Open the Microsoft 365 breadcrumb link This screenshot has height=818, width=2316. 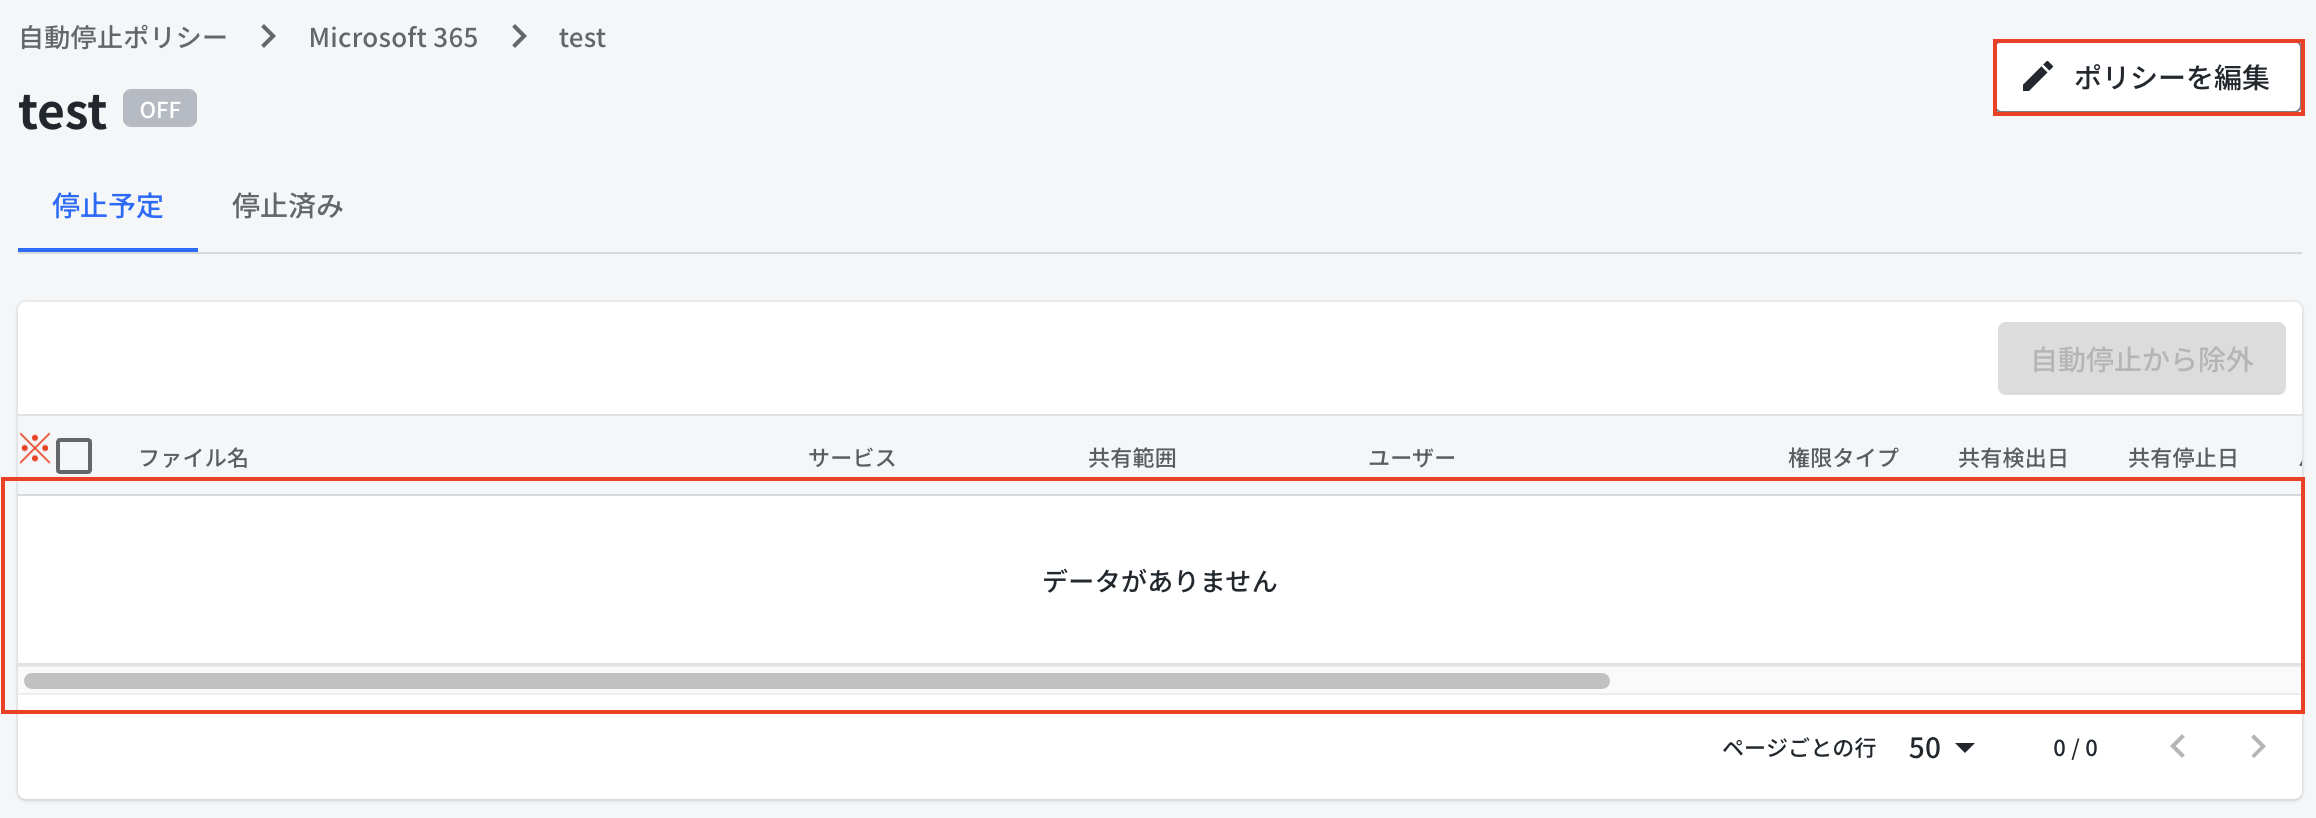[393, 37]
